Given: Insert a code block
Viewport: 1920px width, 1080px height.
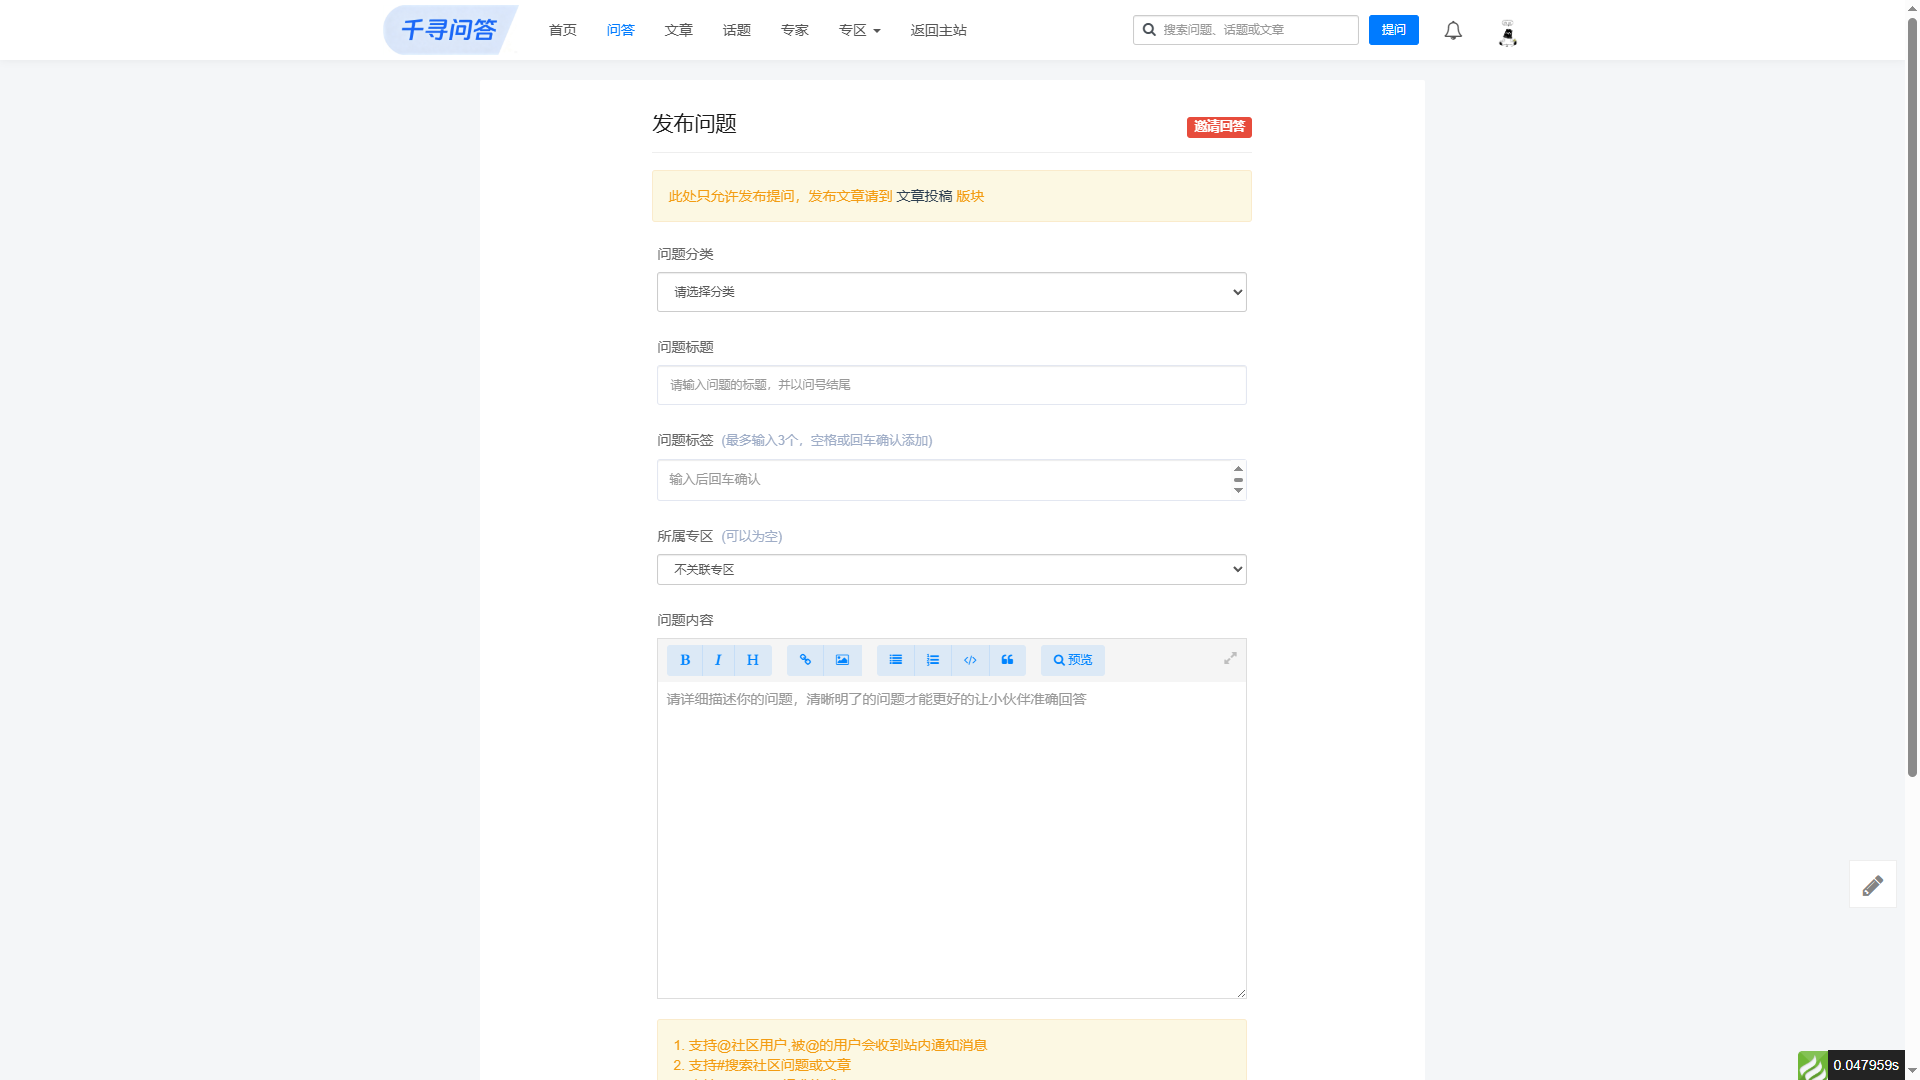Looking at the screenshot, I should point(970,660).
